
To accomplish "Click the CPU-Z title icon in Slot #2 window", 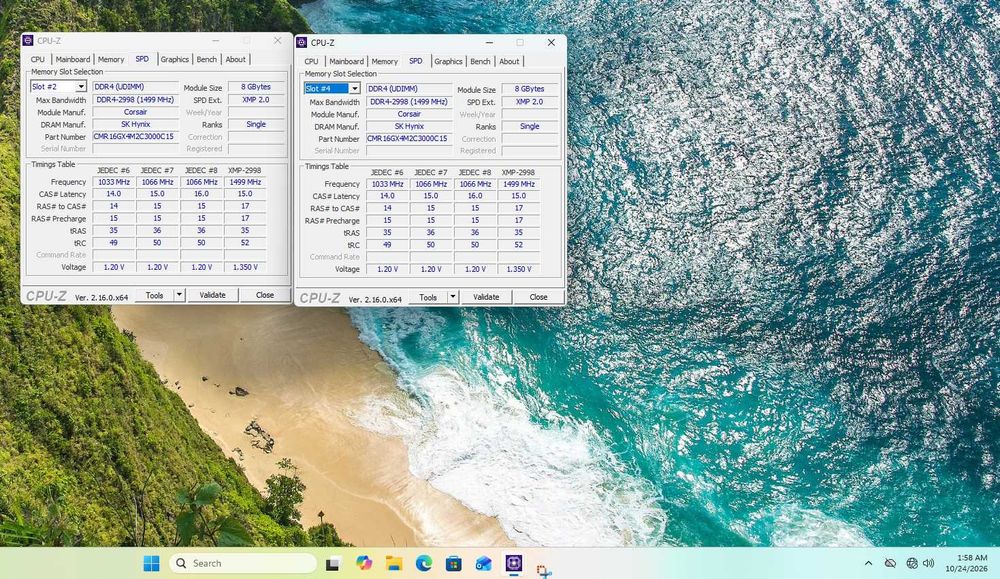I will tap(28, 40).
